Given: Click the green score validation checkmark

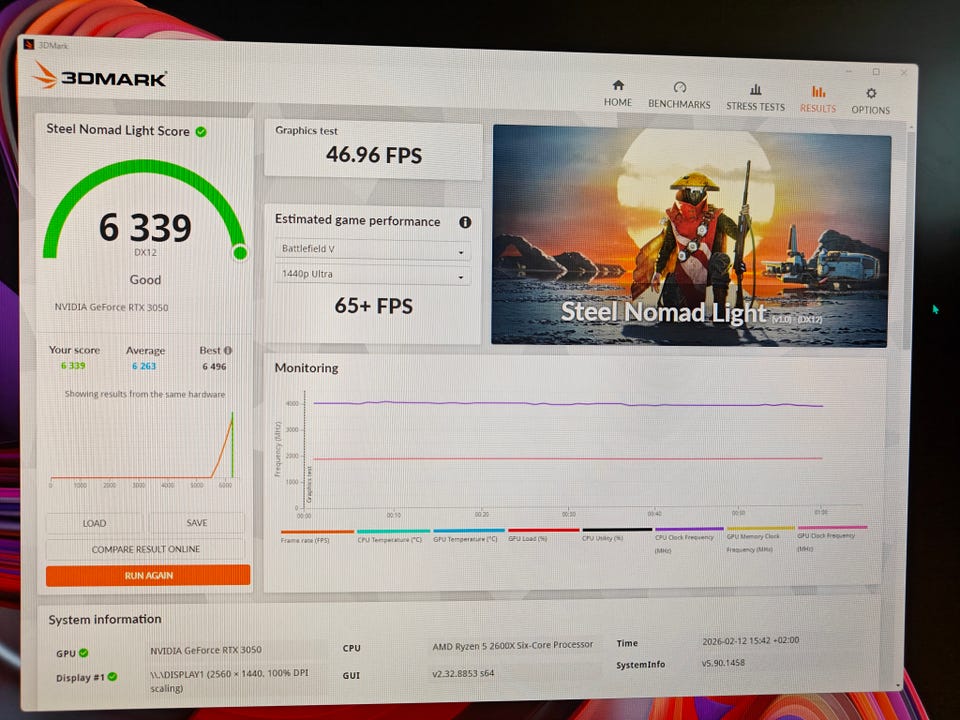Looking at the screenshot, I should pyautogui.click(x=201, y=132).
